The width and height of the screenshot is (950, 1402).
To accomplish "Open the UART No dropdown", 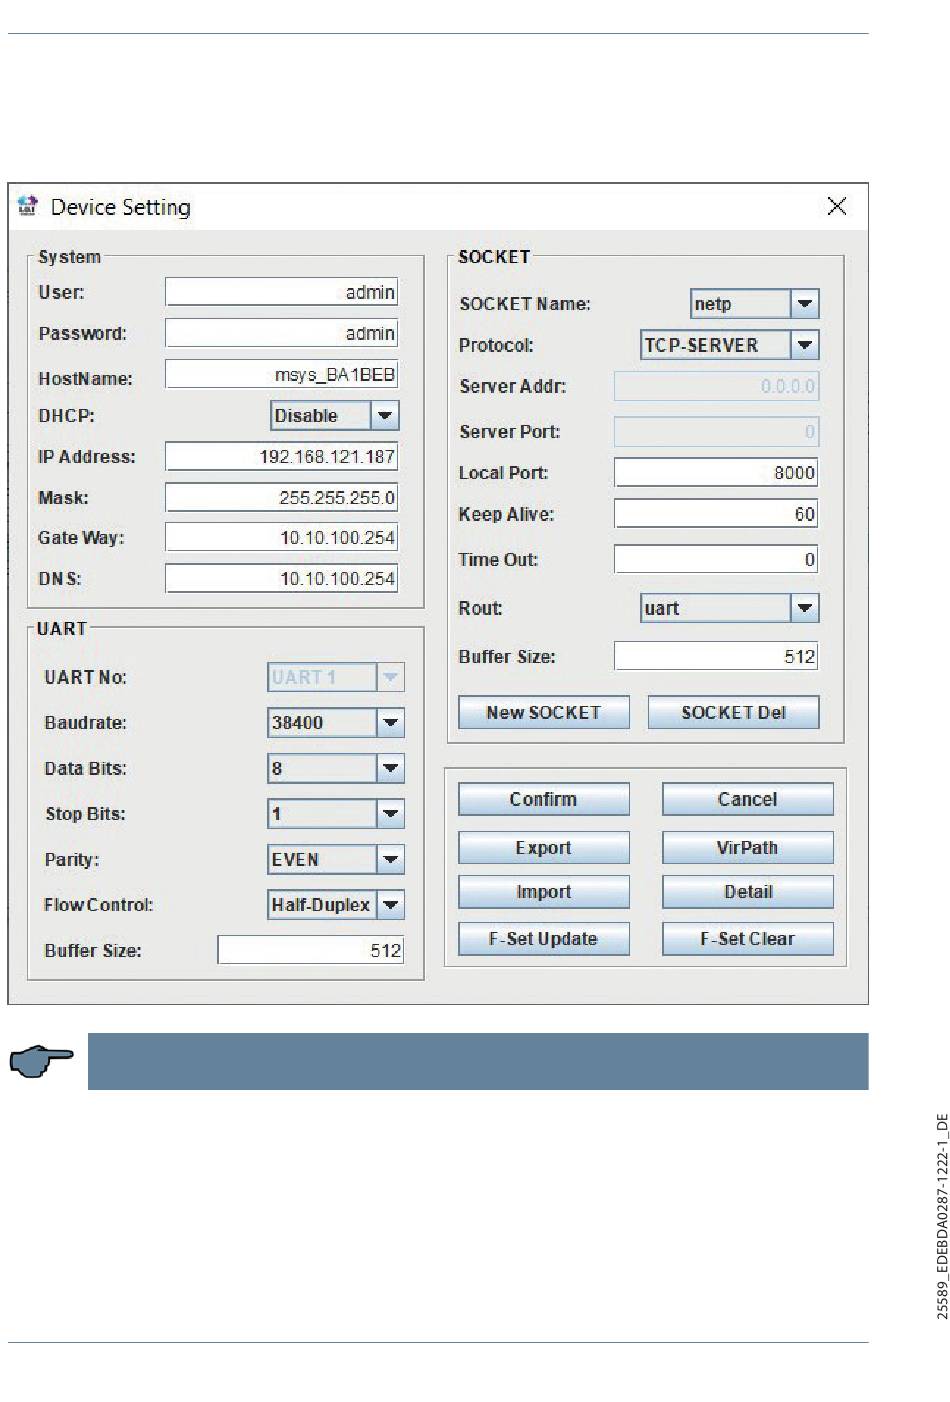I will coord(336,677).
